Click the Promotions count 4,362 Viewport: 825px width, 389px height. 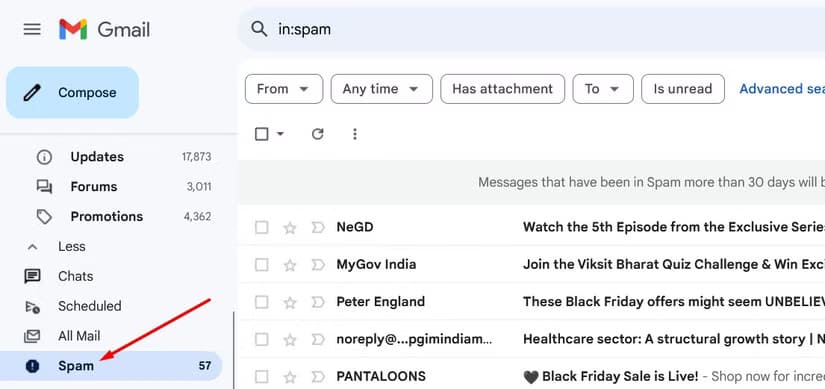[x=197, y=217]
